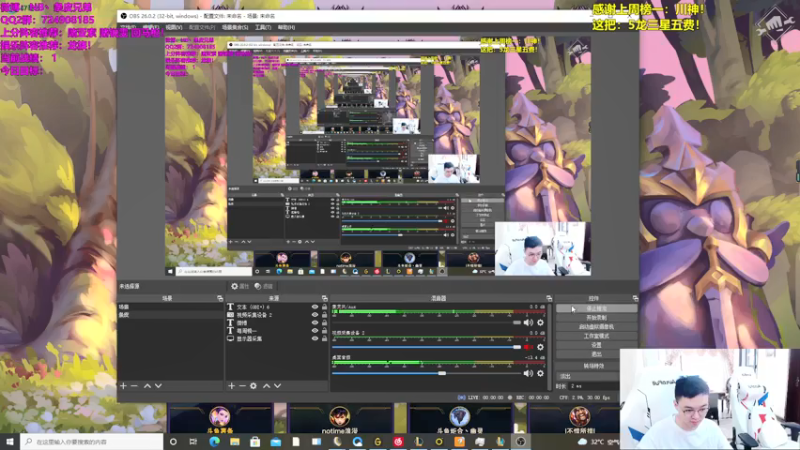The width and height of the screenshot is (800, 450).
Task: Open gear settings for 麦克风/Aux channel
Action: coord(540,322)
